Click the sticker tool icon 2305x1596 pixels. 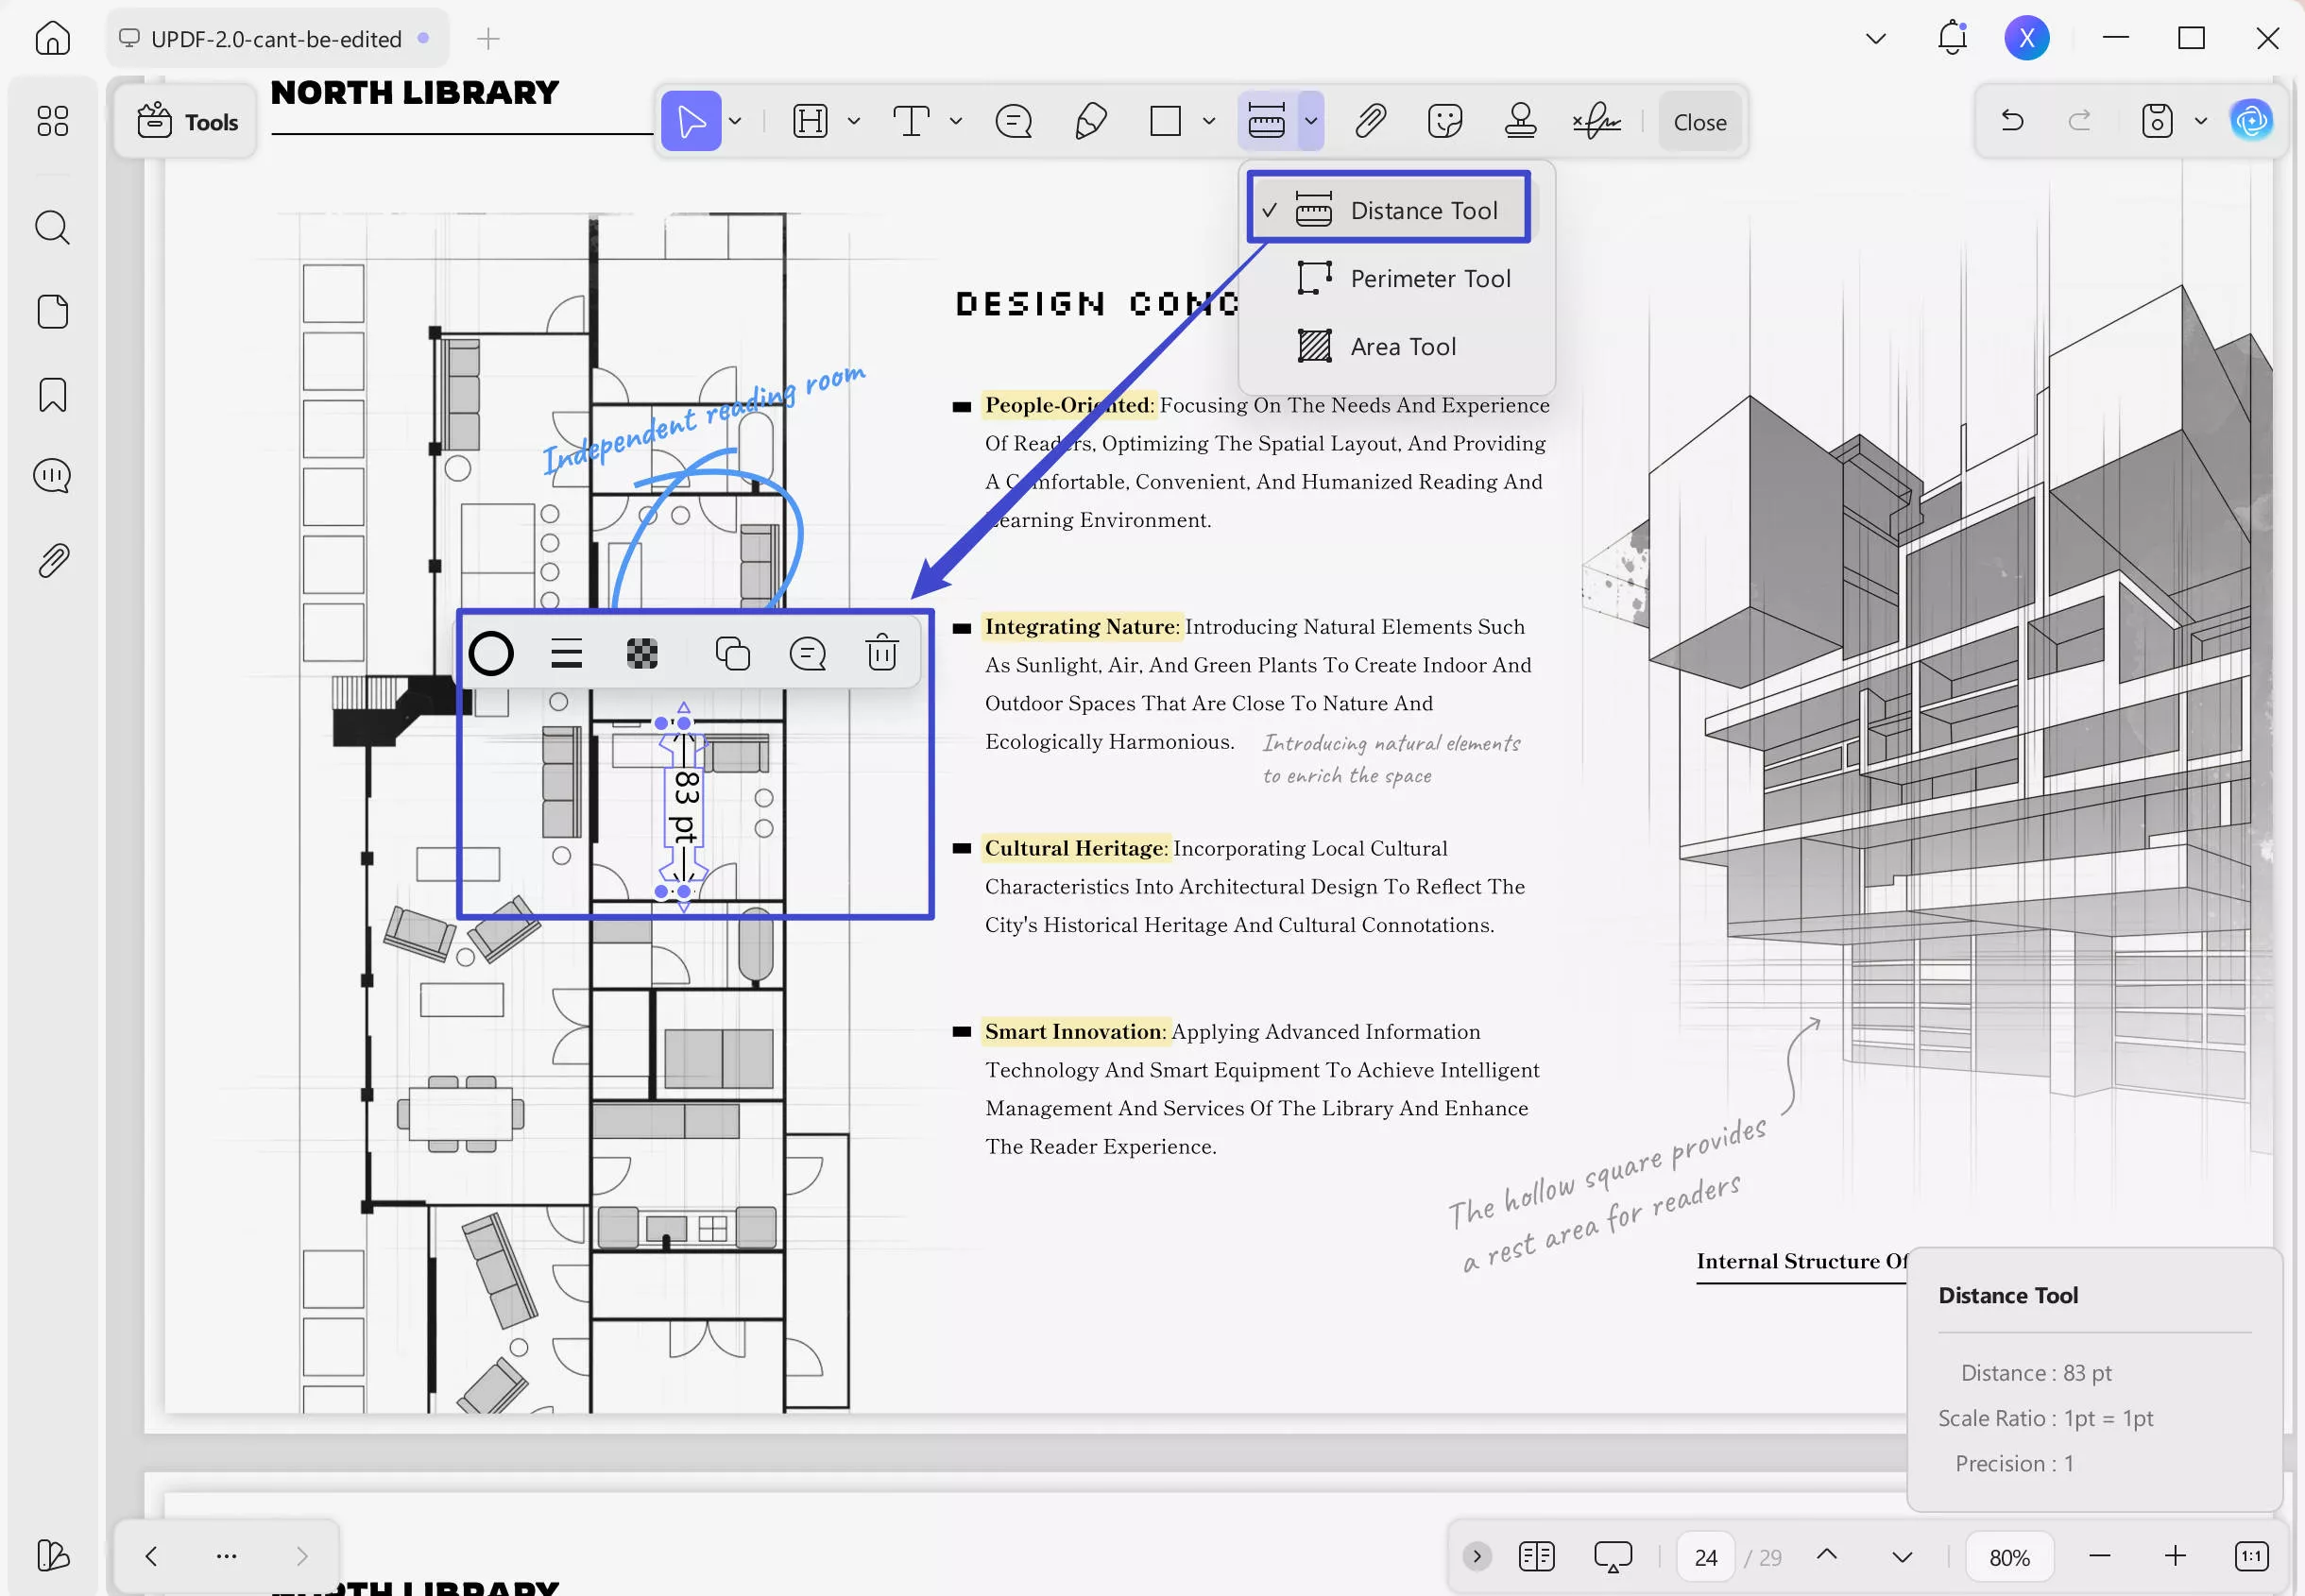coord(1445,122)
